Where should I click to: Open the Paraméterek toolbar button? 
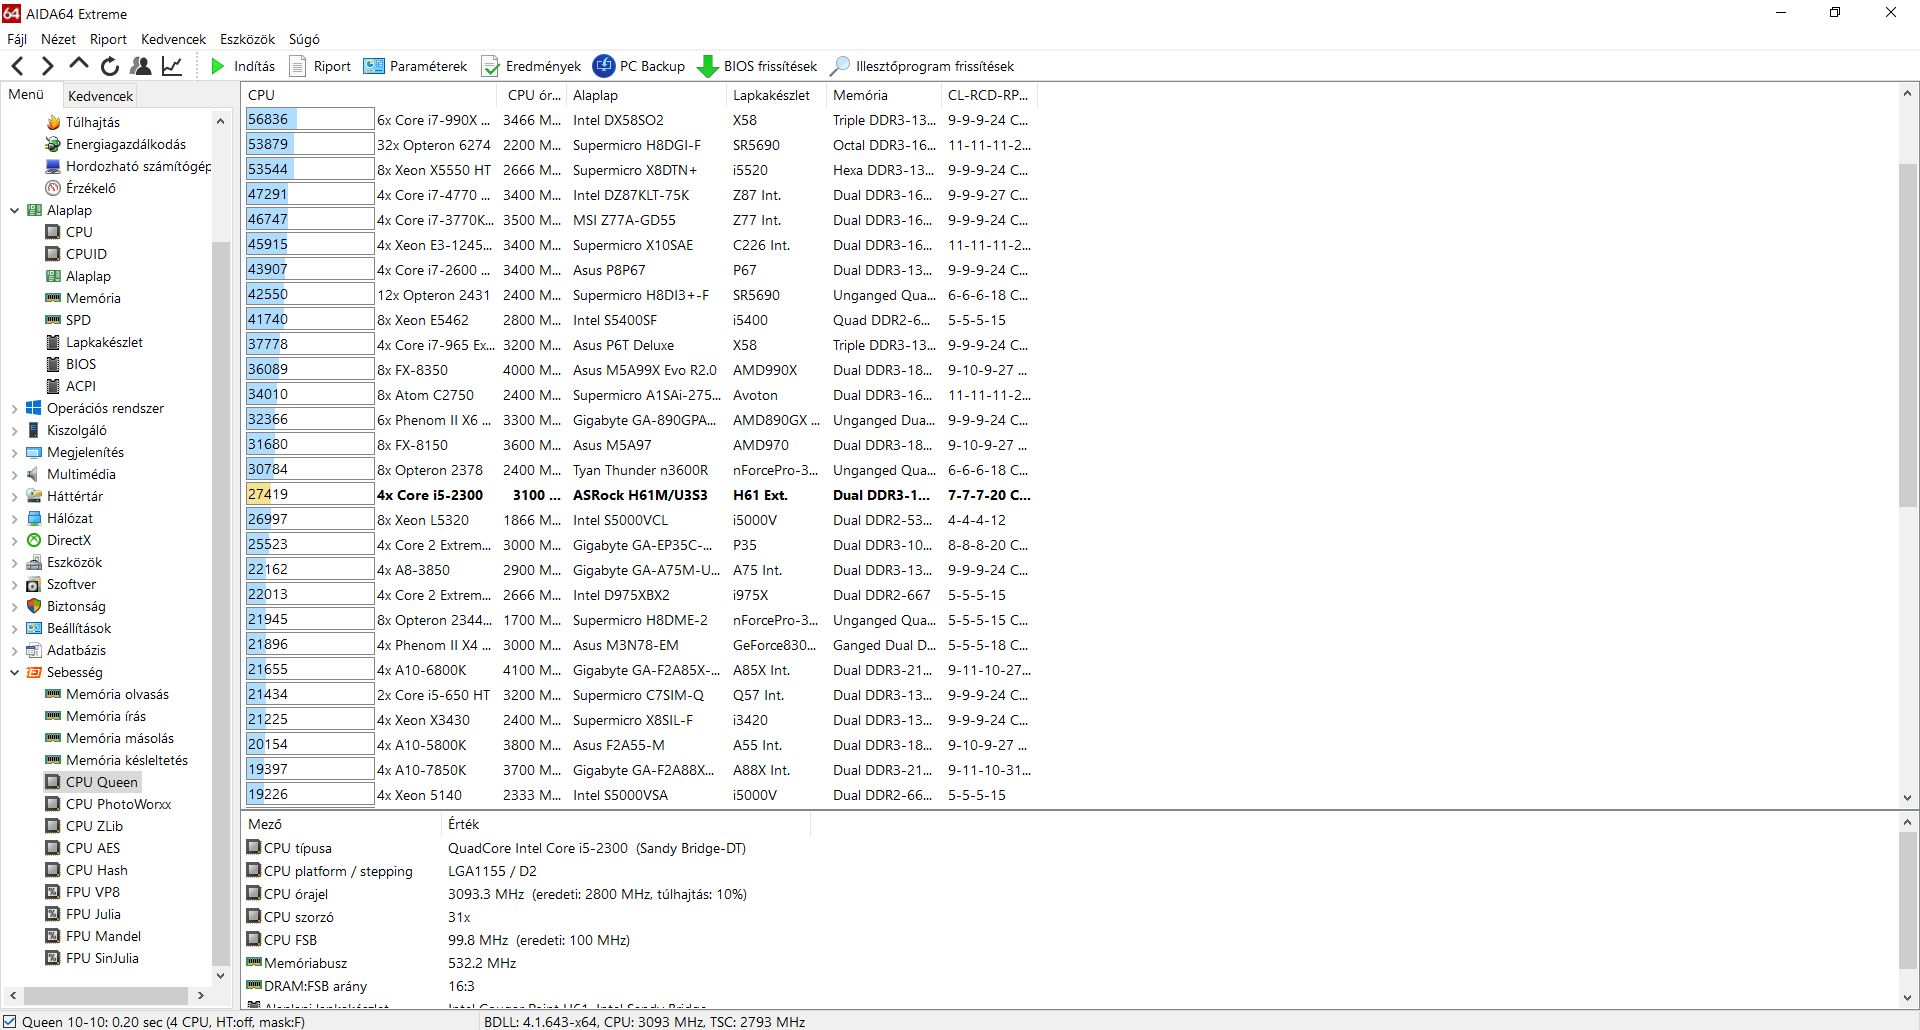point(415,66)
